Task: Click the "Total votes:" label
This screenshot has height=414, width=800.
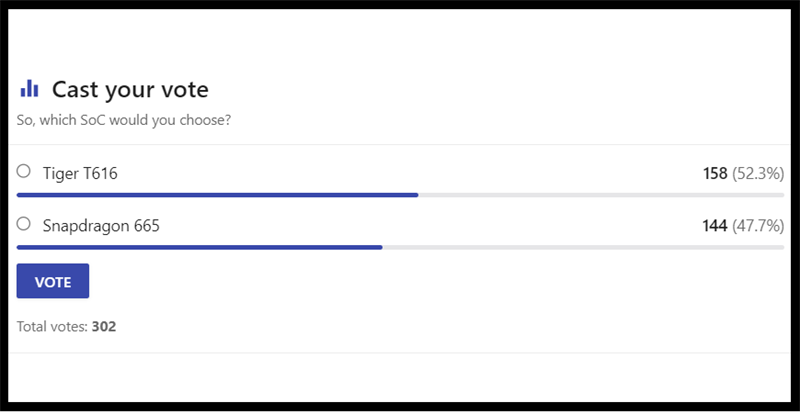Action: [52, 326]
